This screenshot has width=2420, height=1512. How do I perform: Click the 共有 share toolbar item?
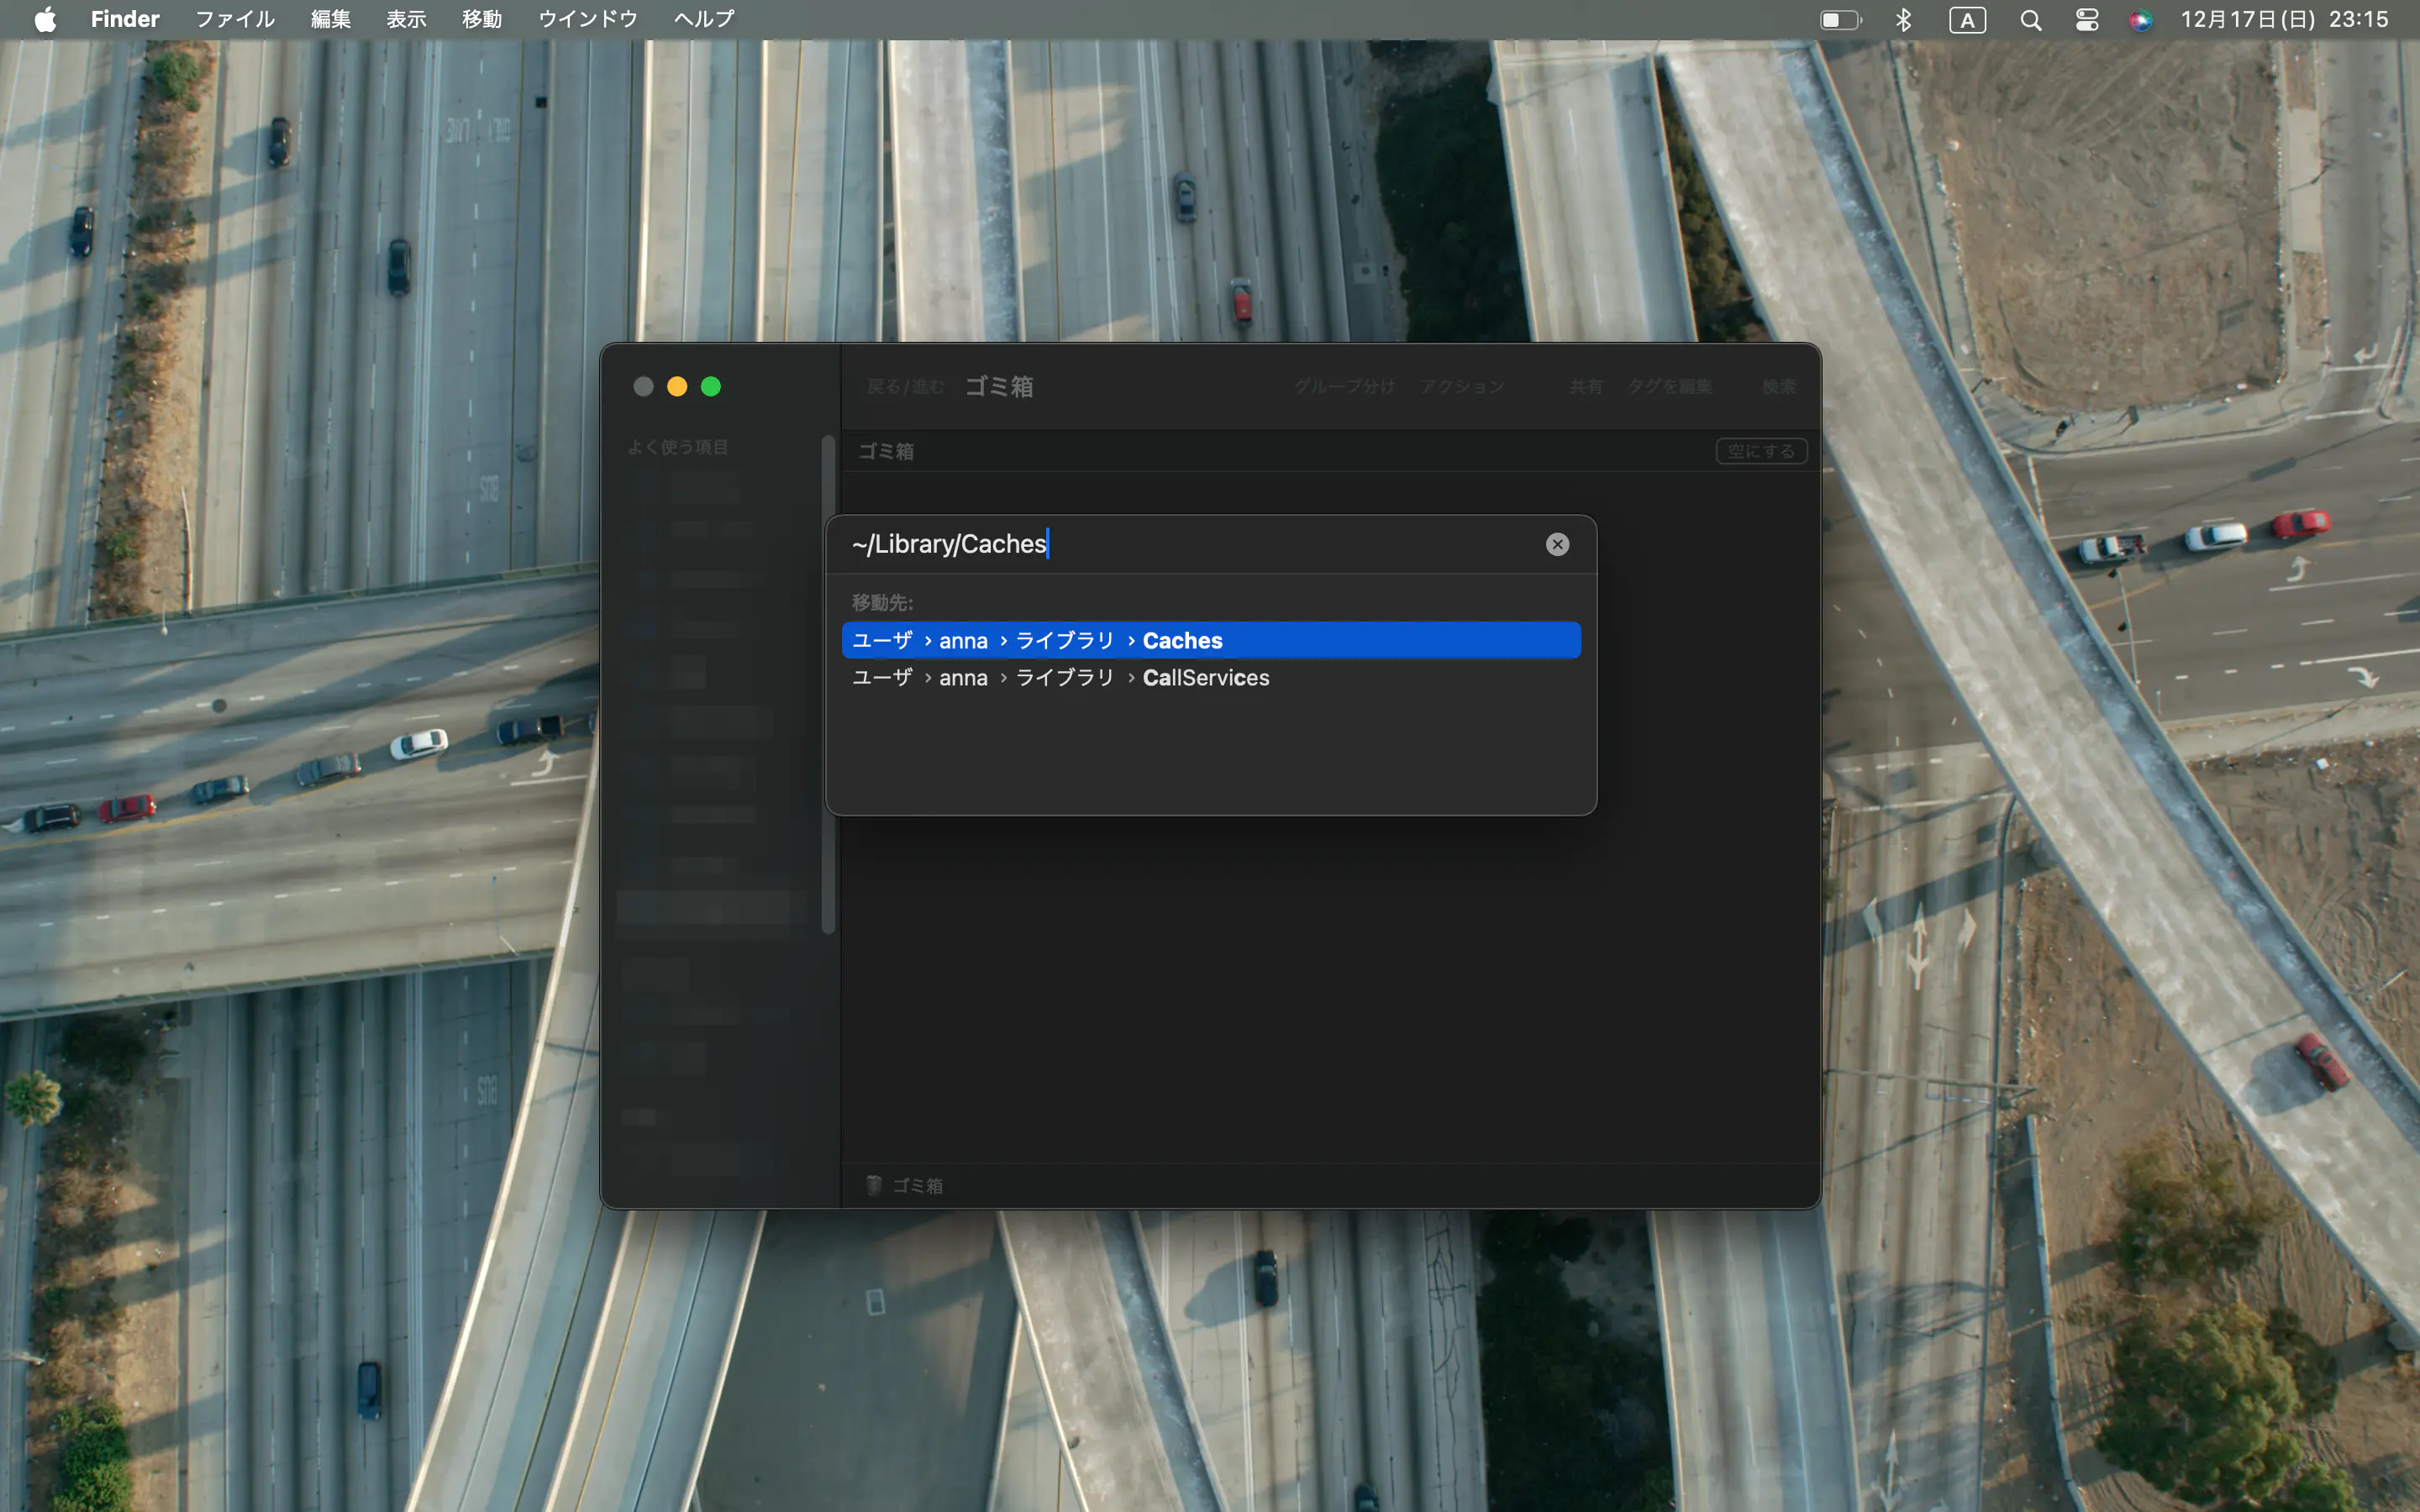[1585, 386]
